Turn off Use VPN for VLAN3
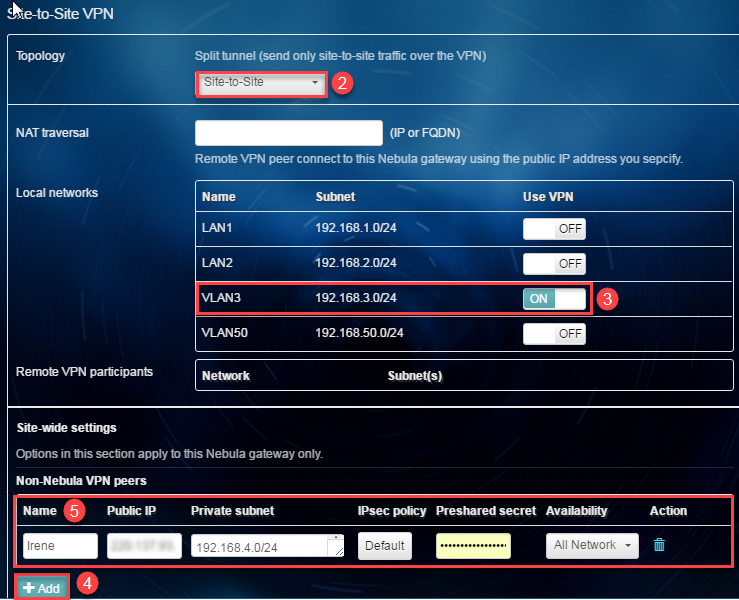The height and width of the screenshot is (600, 739). [554, 298]
